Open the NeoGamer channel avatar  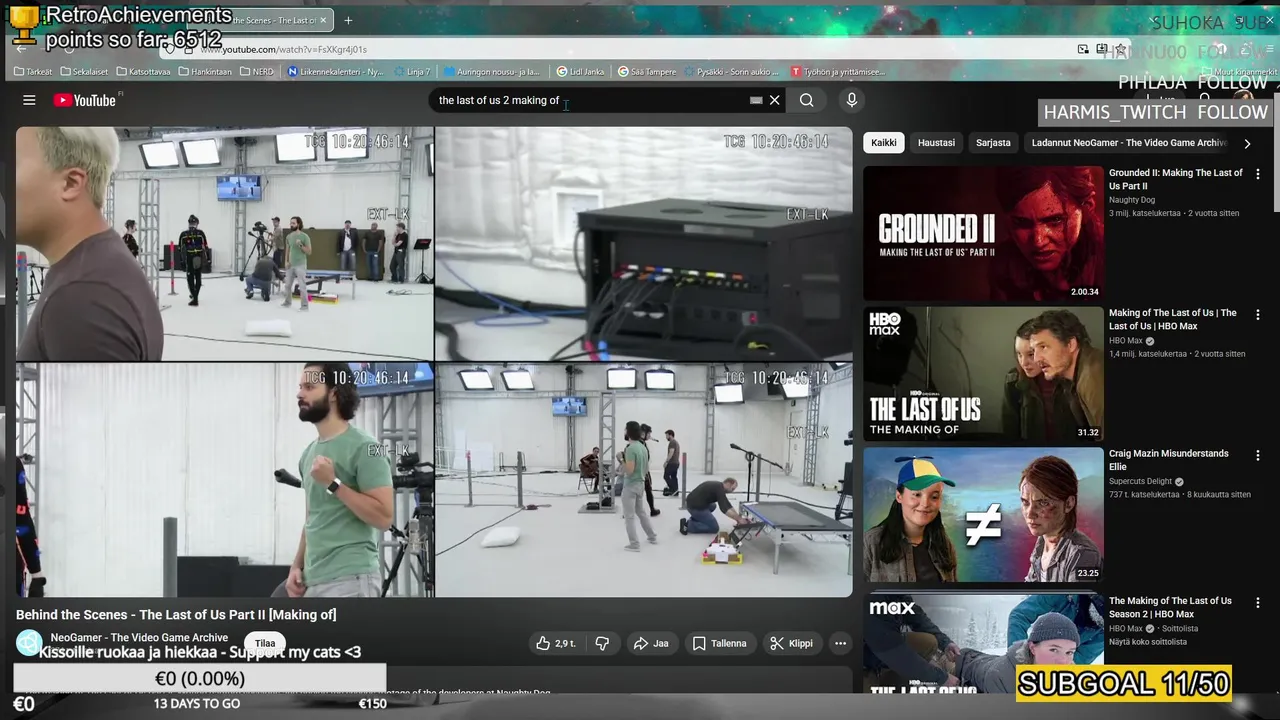(29, 643)
